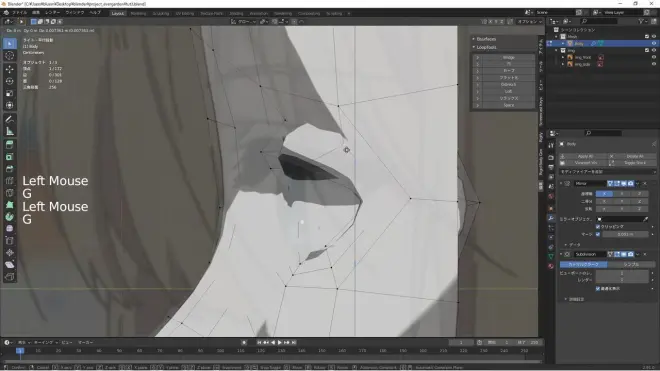660x371 pixels.
Task: Toggle the Mirror Clipping checkbox
Action: coord(598,227)
